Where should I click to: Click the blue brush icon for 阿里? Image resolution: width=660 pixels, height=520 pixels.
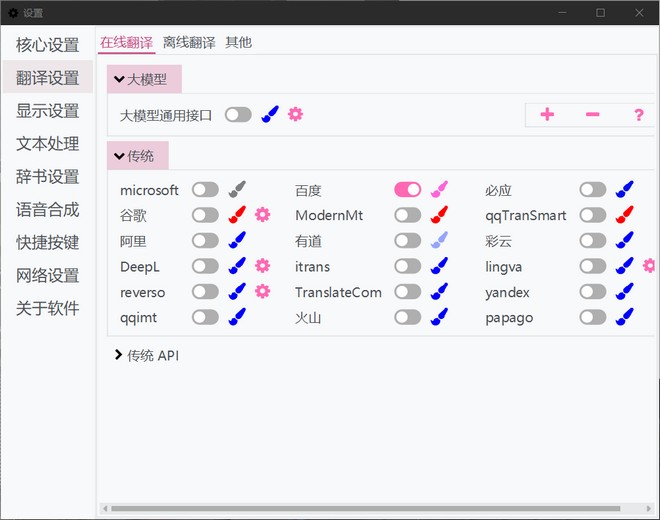coord(237,240)
